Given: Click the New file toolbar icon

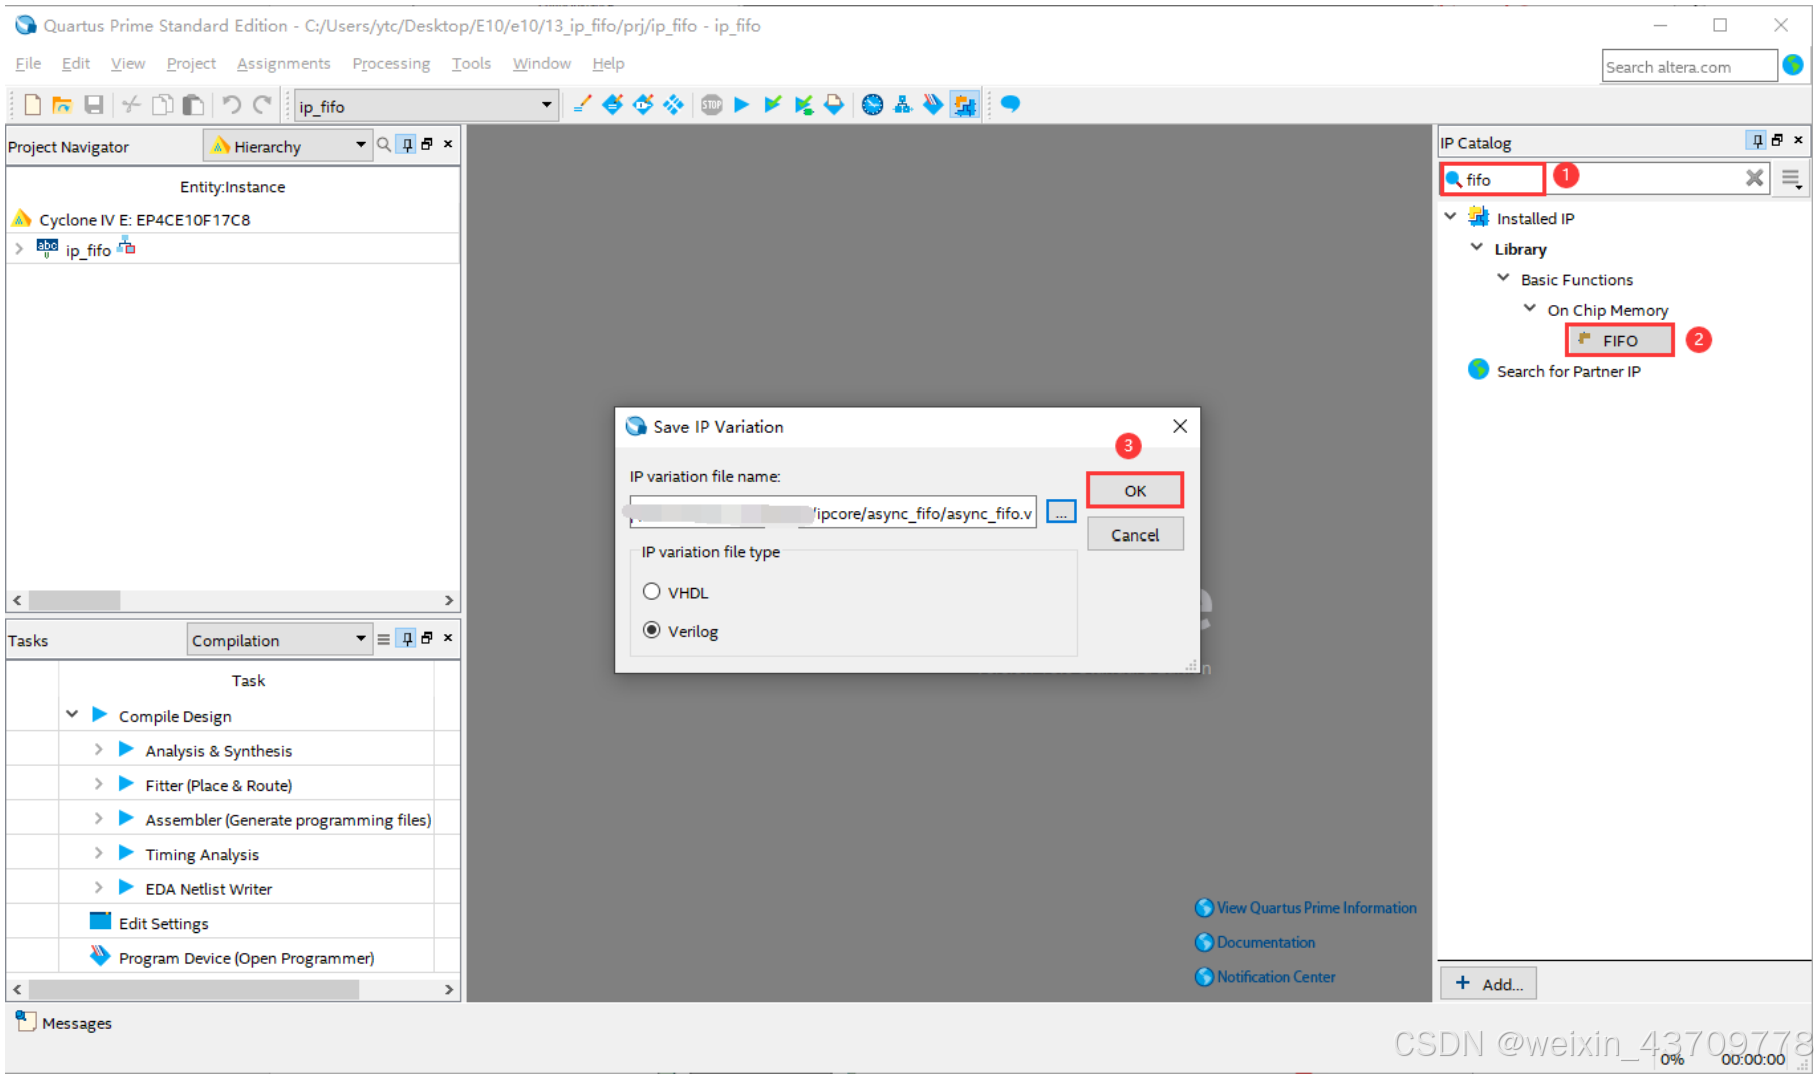Looking at the screenshot, I should click(32, 105).
